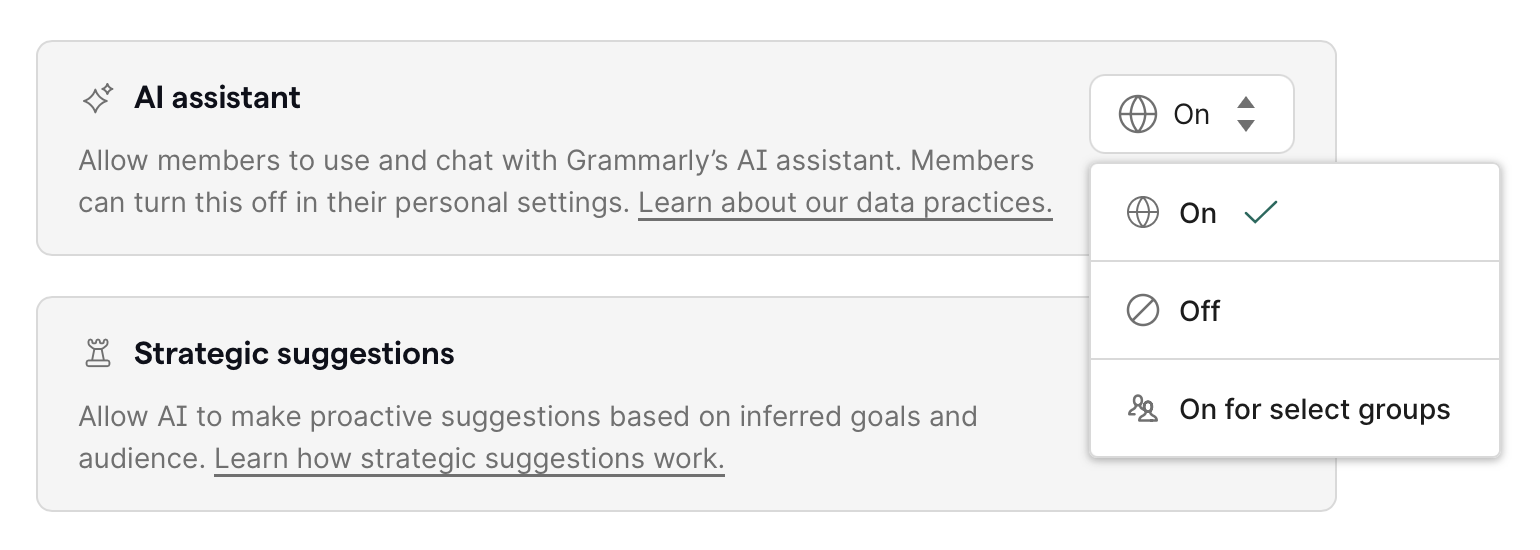Image resolution: width=1540 pixels, height=550 pixels.
Task: Click the green checkmark next to On
Action: [x=1260, y=213]
